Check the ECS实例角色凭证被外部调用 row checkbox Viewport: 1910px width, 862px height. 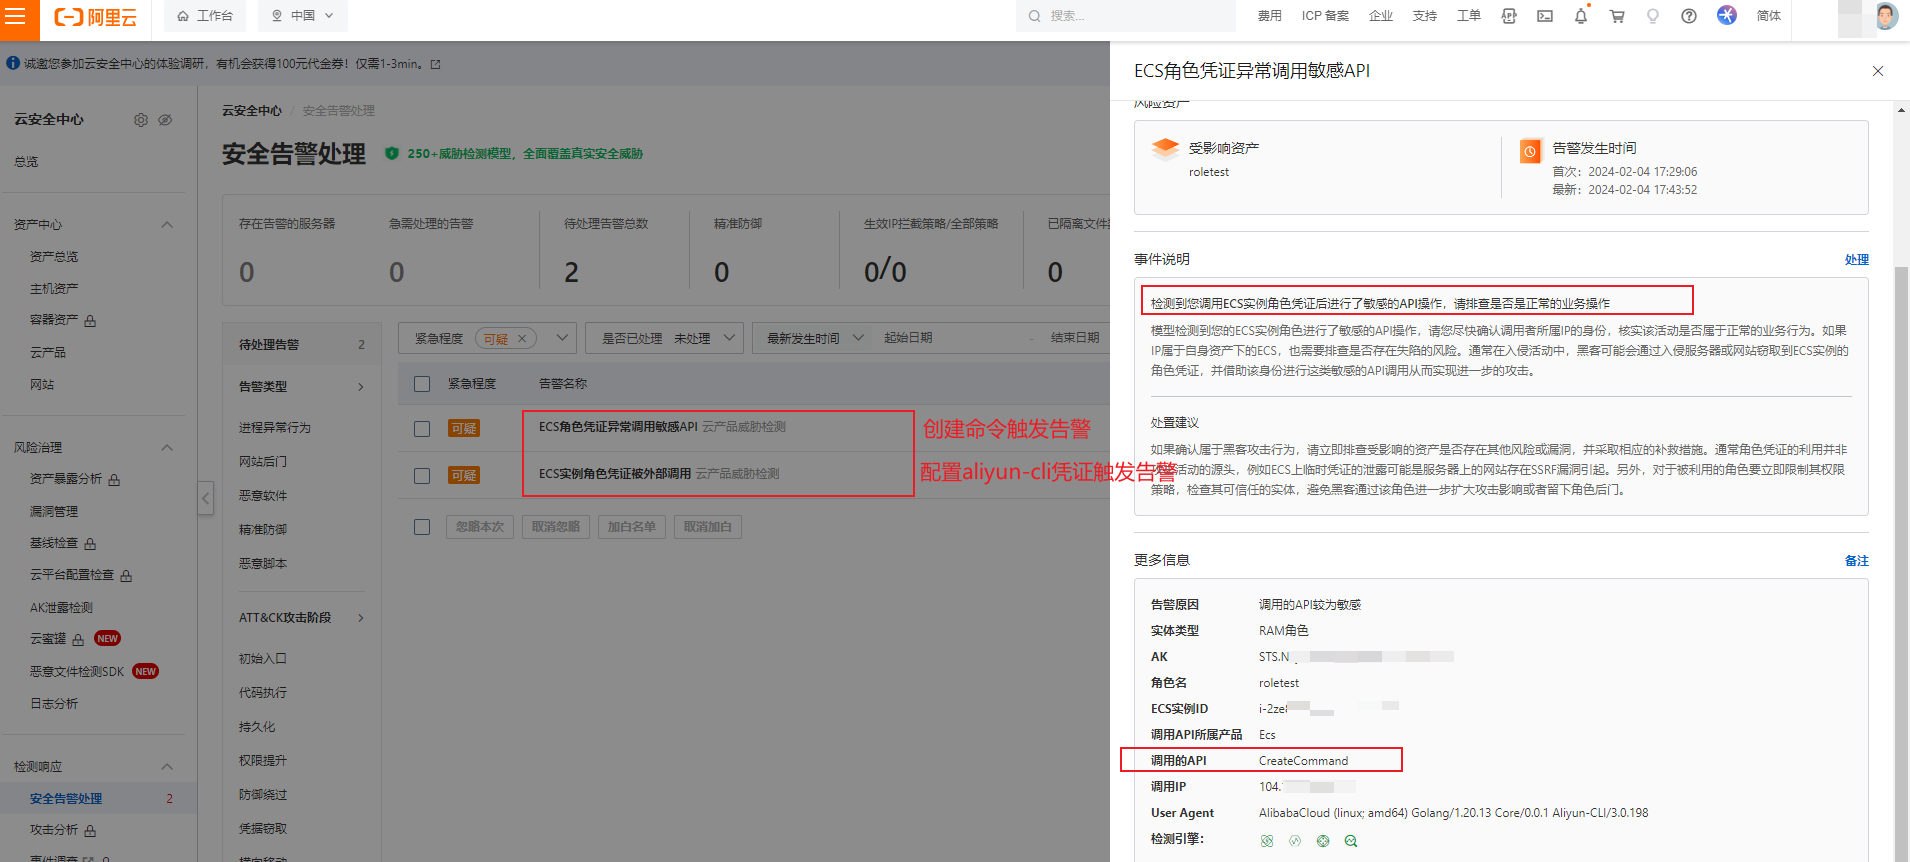pos(422,476)
